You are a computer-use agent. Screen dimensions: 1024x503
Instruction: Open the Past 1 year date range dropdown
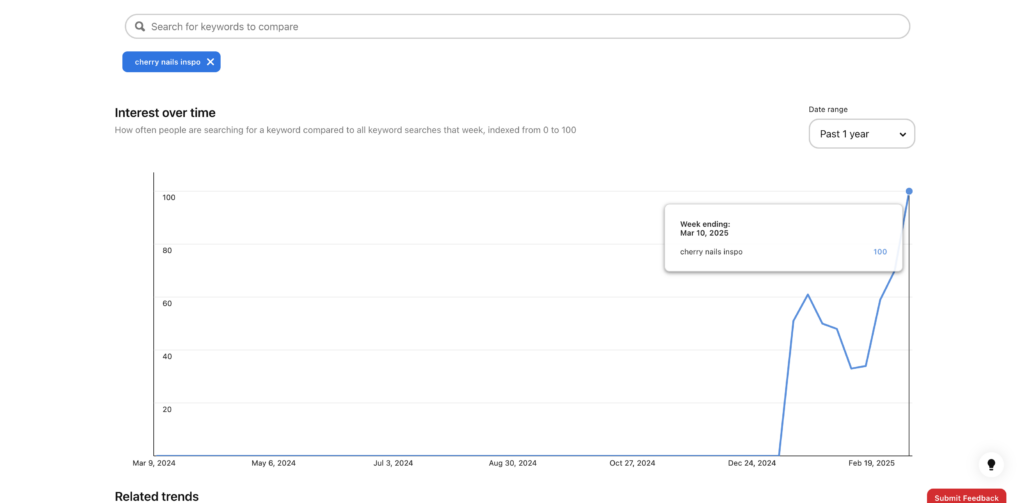point(861,134)
